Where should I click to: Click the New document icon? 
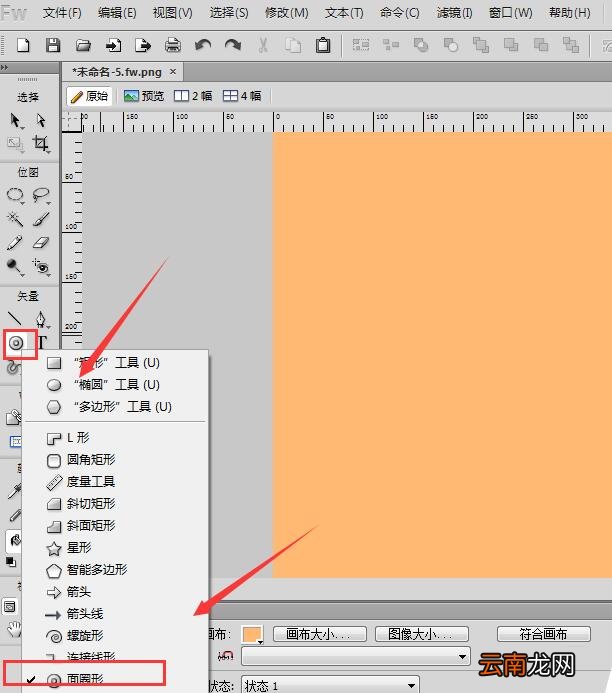tap(23, 45)
